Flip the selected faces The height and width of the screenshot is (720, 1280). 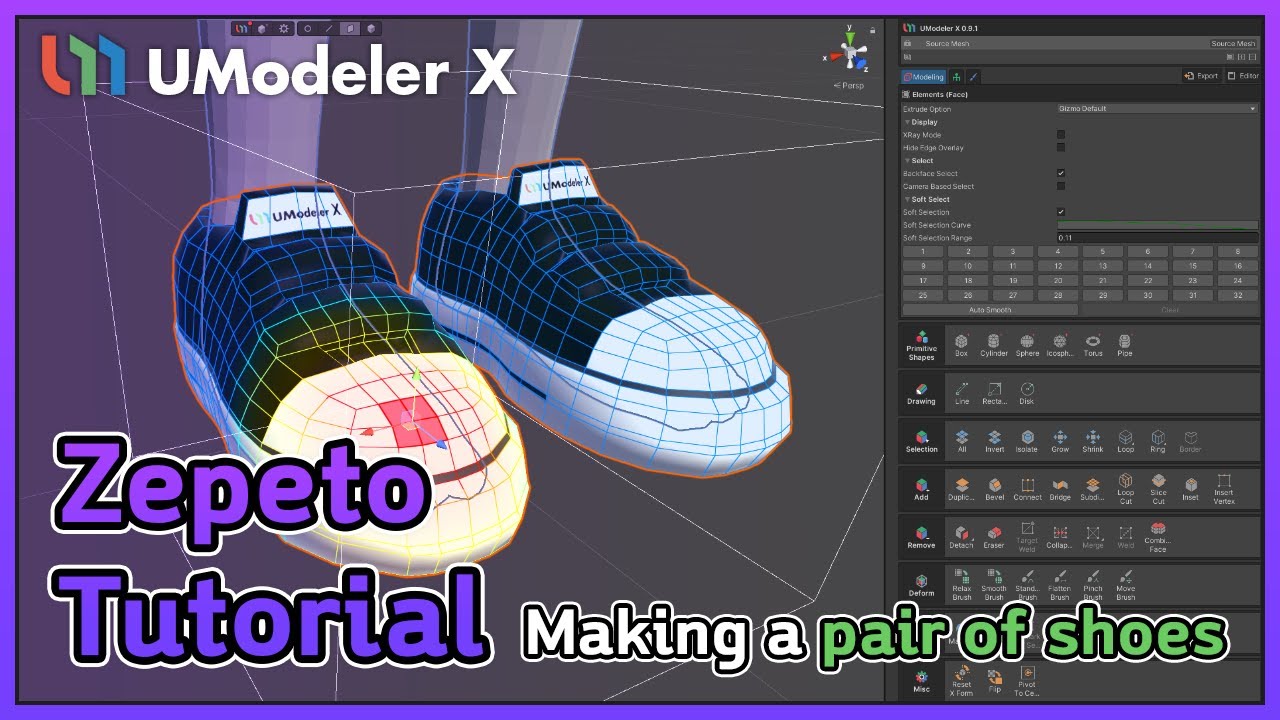point(994,681)
